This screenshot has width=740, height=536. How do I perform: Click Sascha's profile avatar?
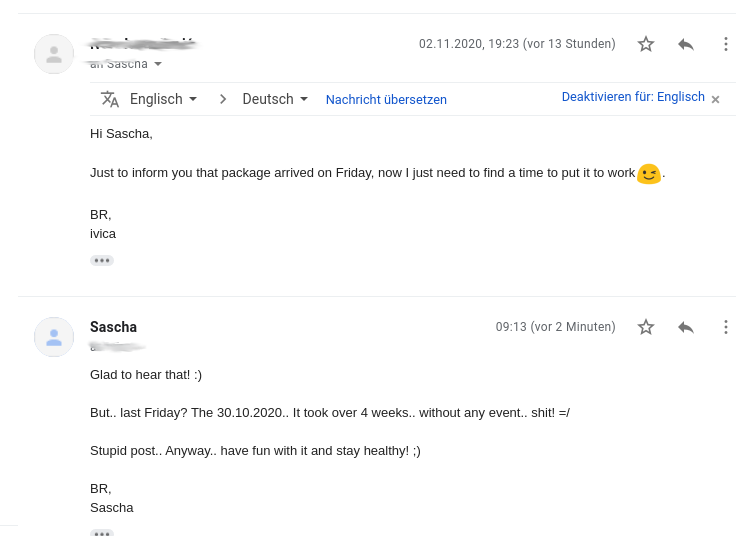(x=54, y=337)
